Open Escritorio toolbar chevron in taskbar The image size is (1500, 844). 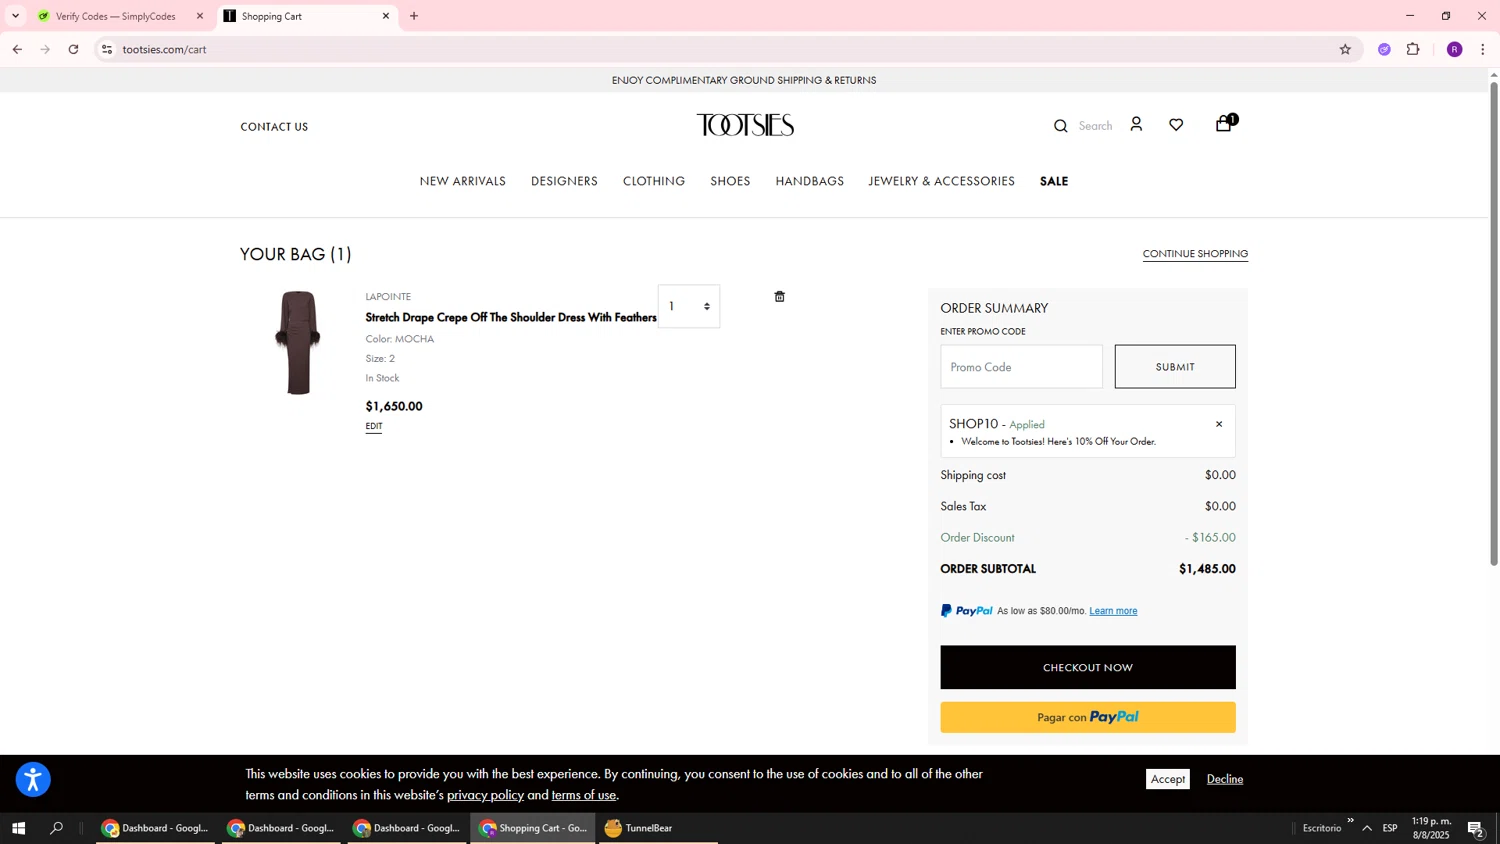1350,821
